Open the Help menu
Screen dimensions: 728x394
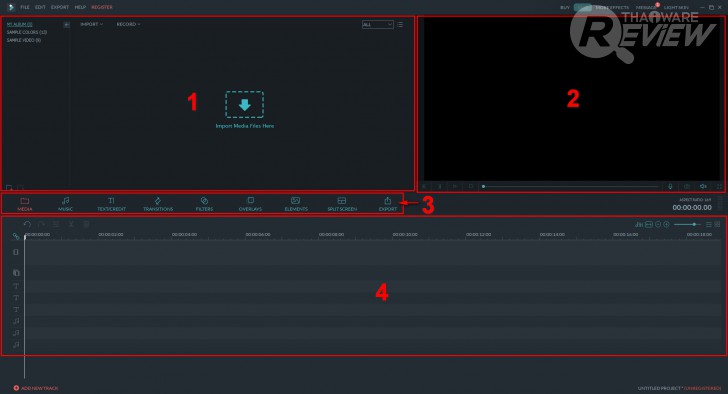(80, 7)
